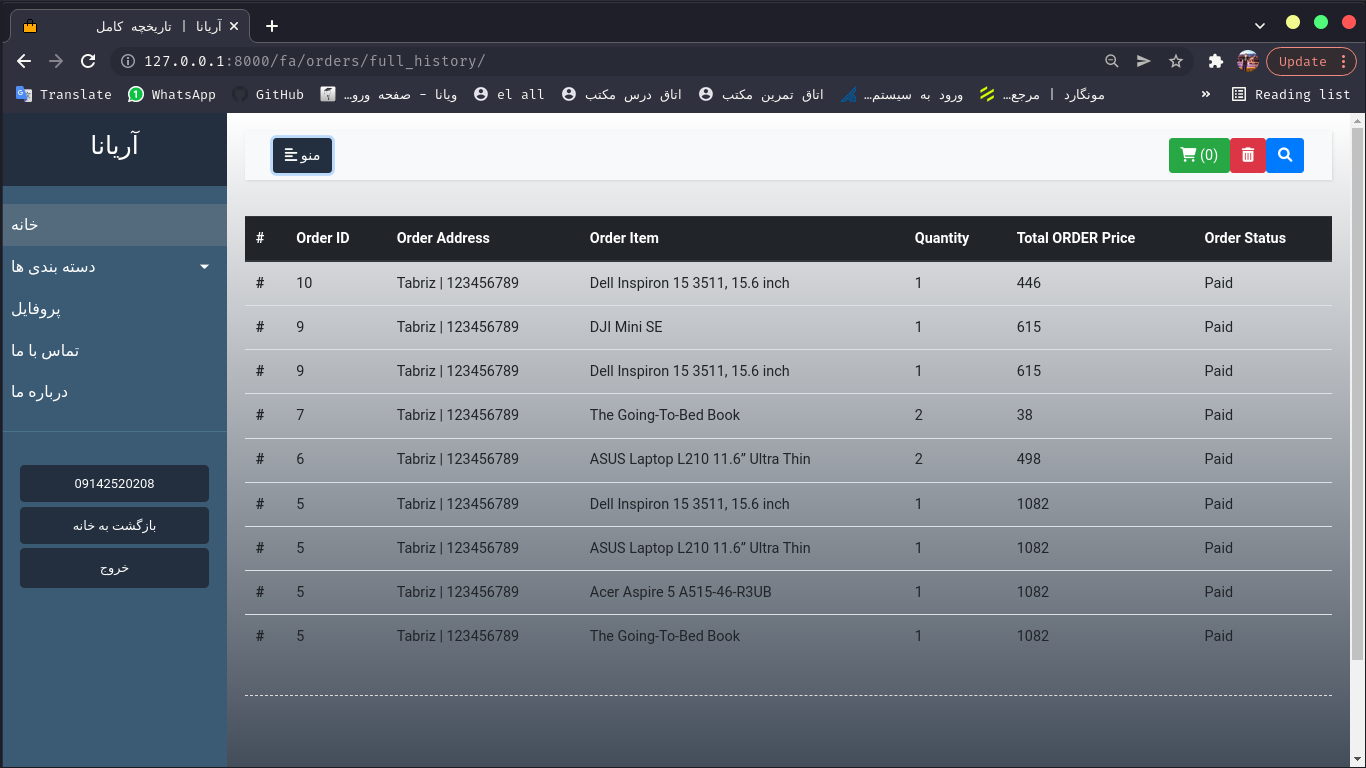
Task: Reload the current page
Action: tap(88, 61)
